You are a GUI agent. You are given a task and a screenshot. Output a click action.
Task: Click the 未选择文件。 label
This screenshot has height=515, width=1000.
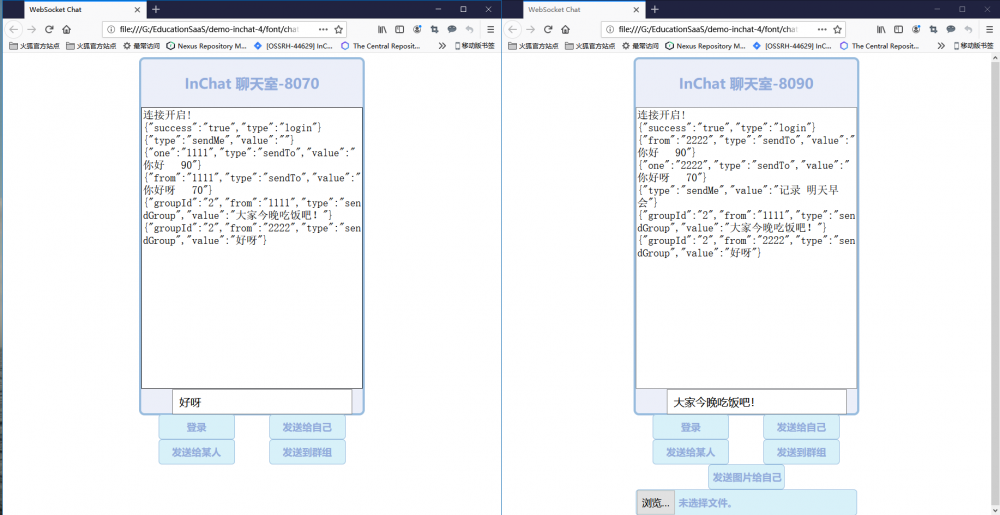click(705, 503)
